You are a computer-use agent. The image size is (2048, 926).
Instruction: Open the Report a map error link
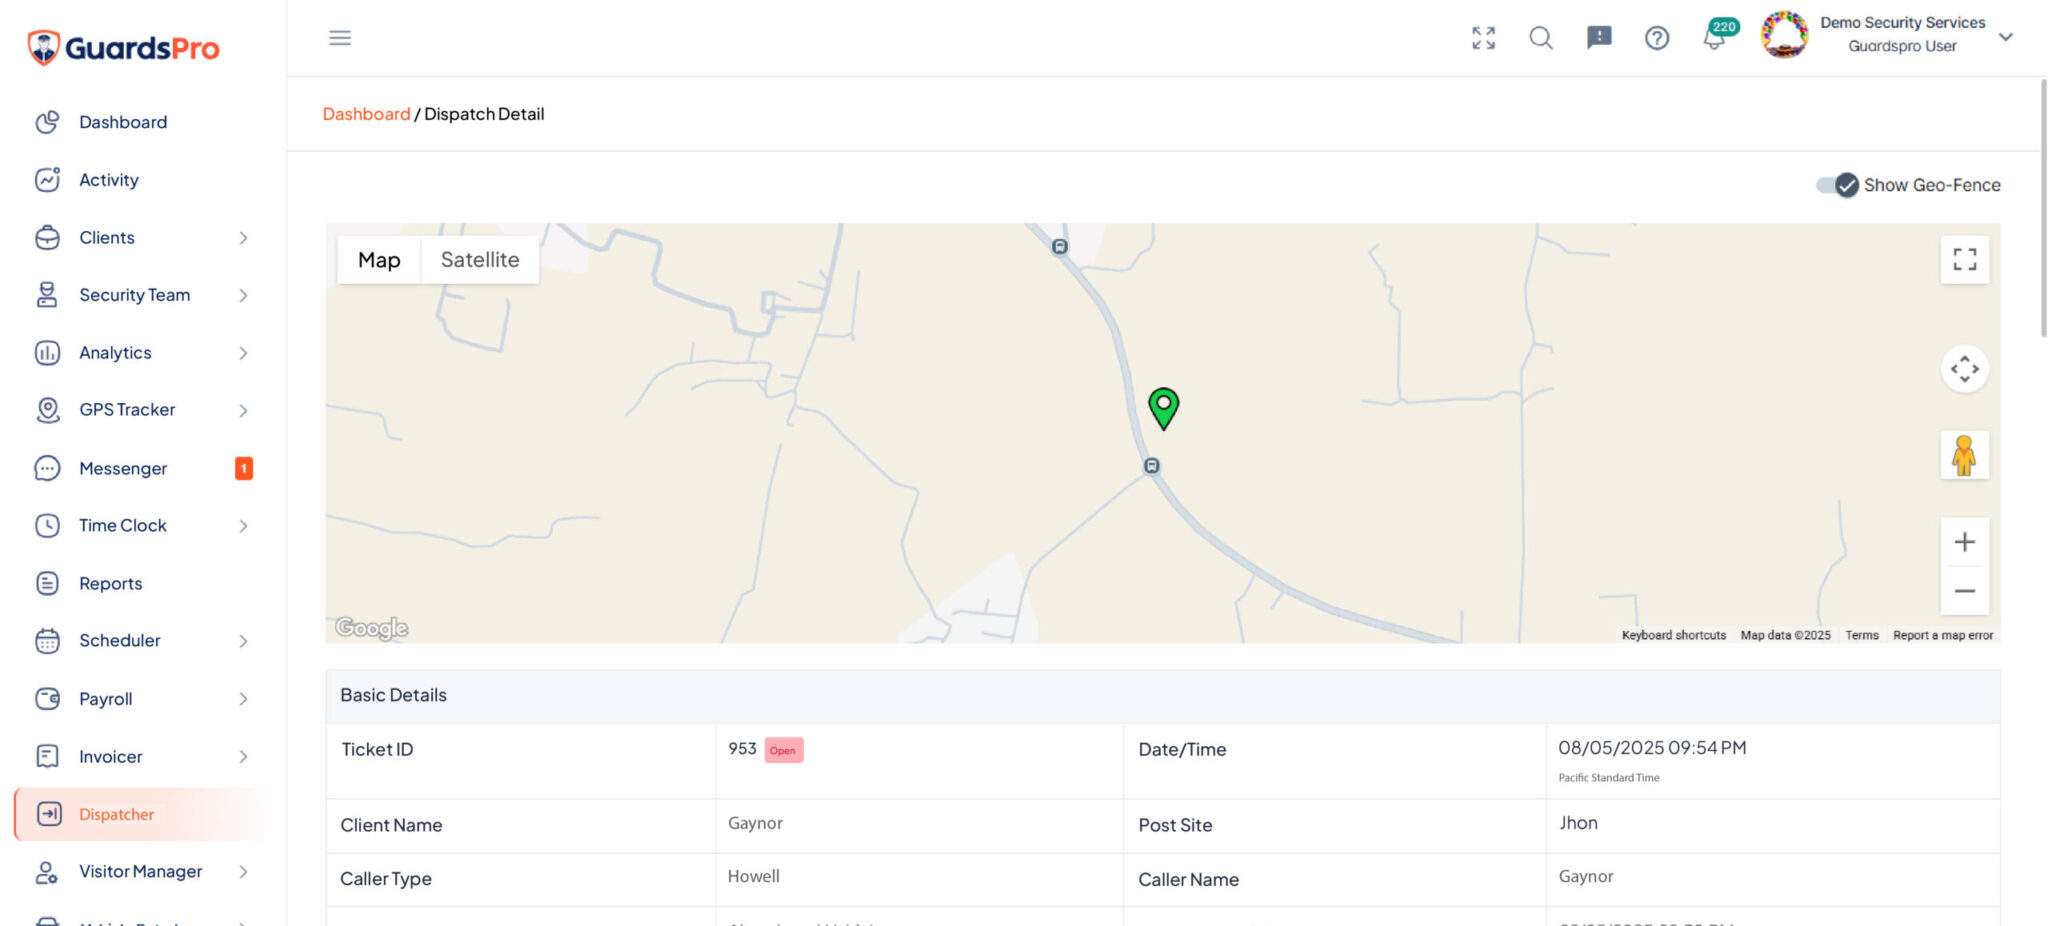tap(1943, 636)
